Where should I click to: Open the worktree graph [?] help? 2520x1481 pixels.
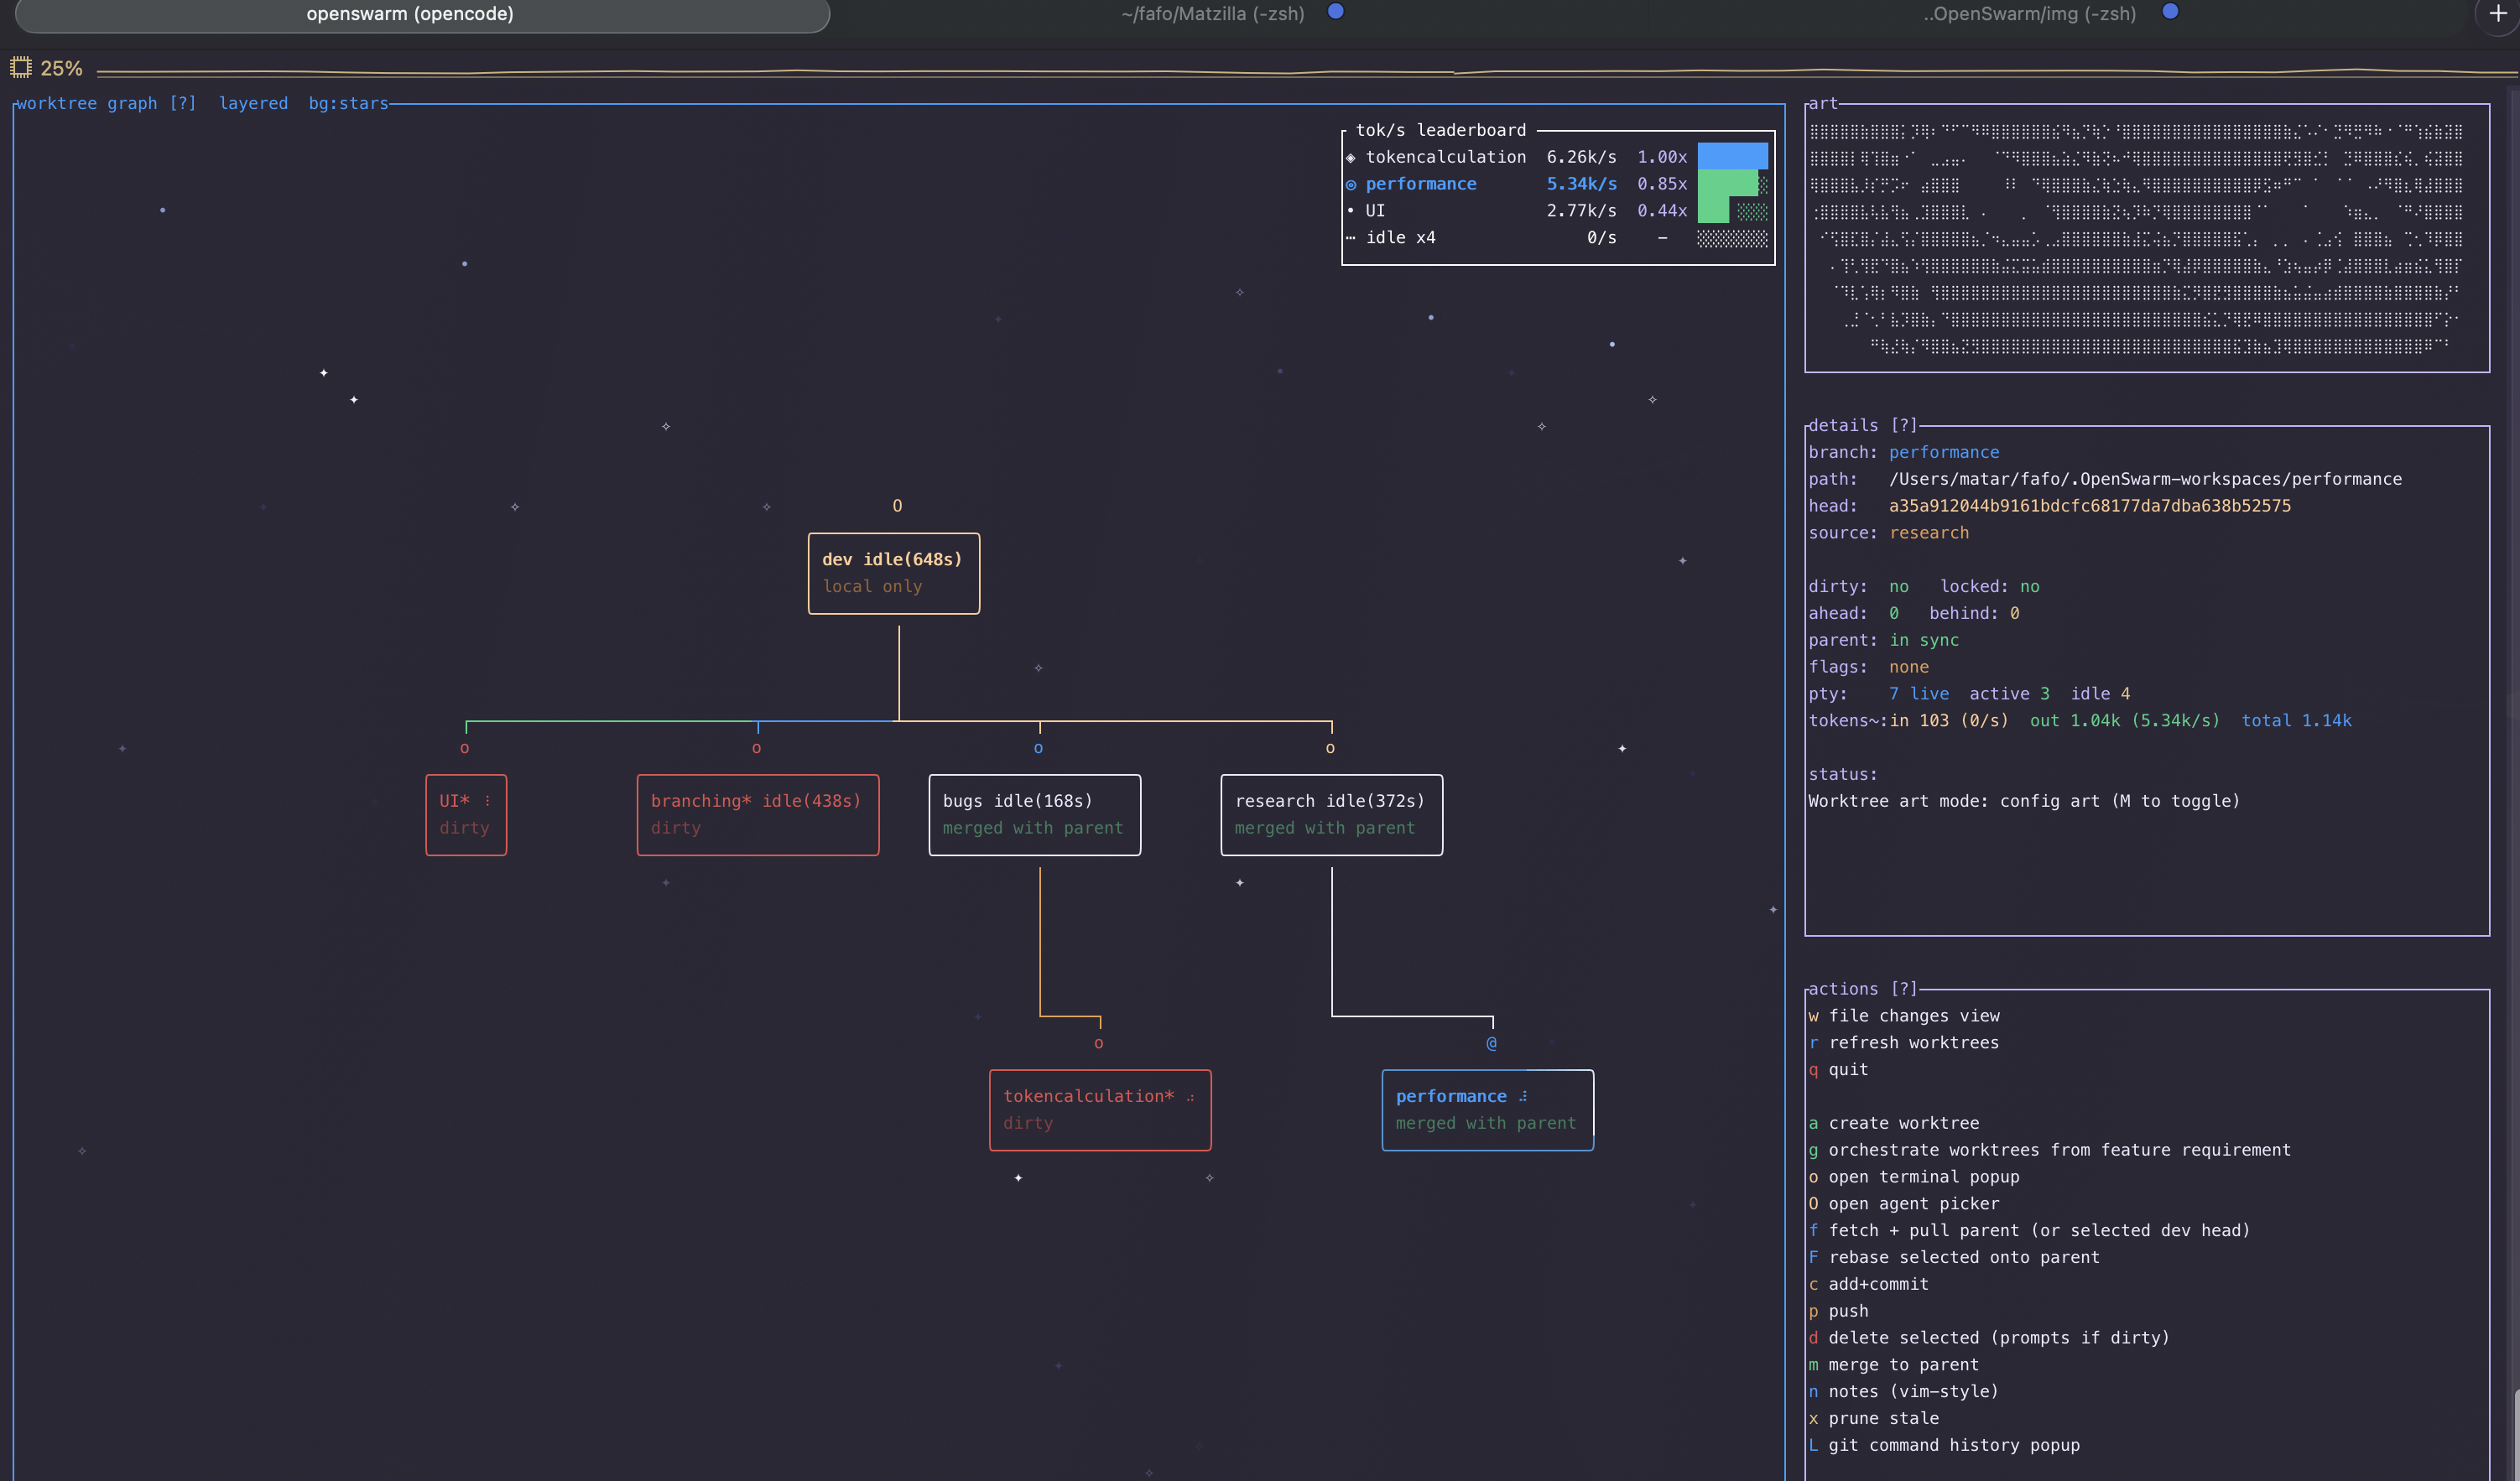click(184, 103)
